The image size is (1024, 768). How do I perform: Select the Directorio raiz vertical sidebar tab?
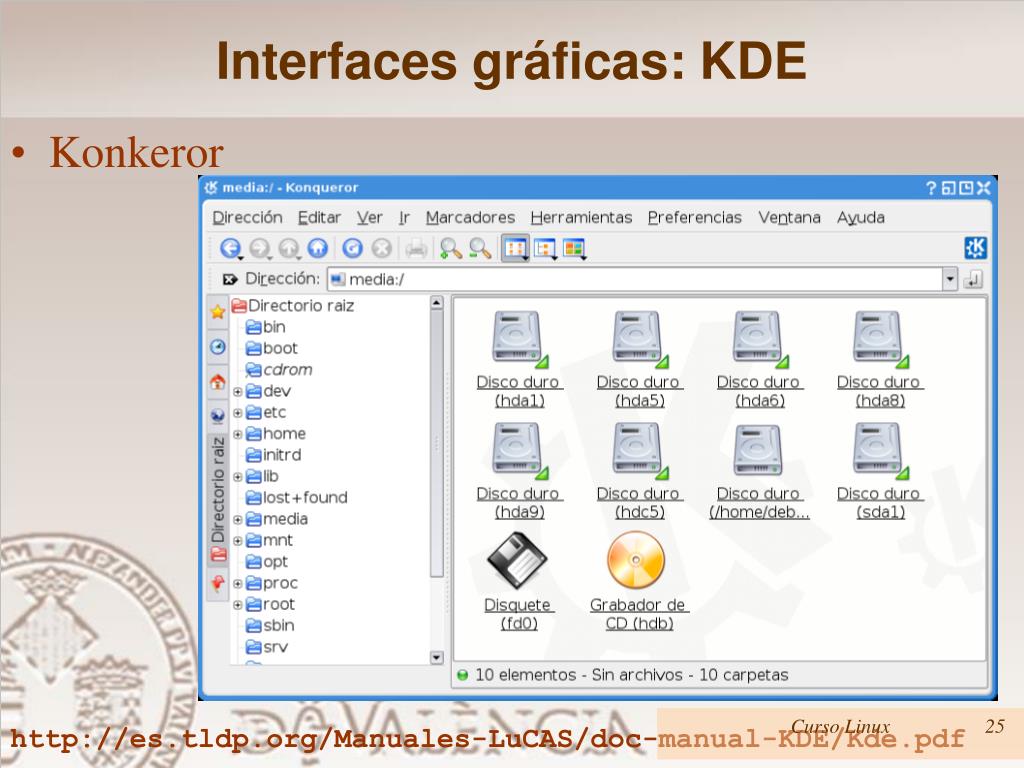pyautogui.click(x=217, y=500)
